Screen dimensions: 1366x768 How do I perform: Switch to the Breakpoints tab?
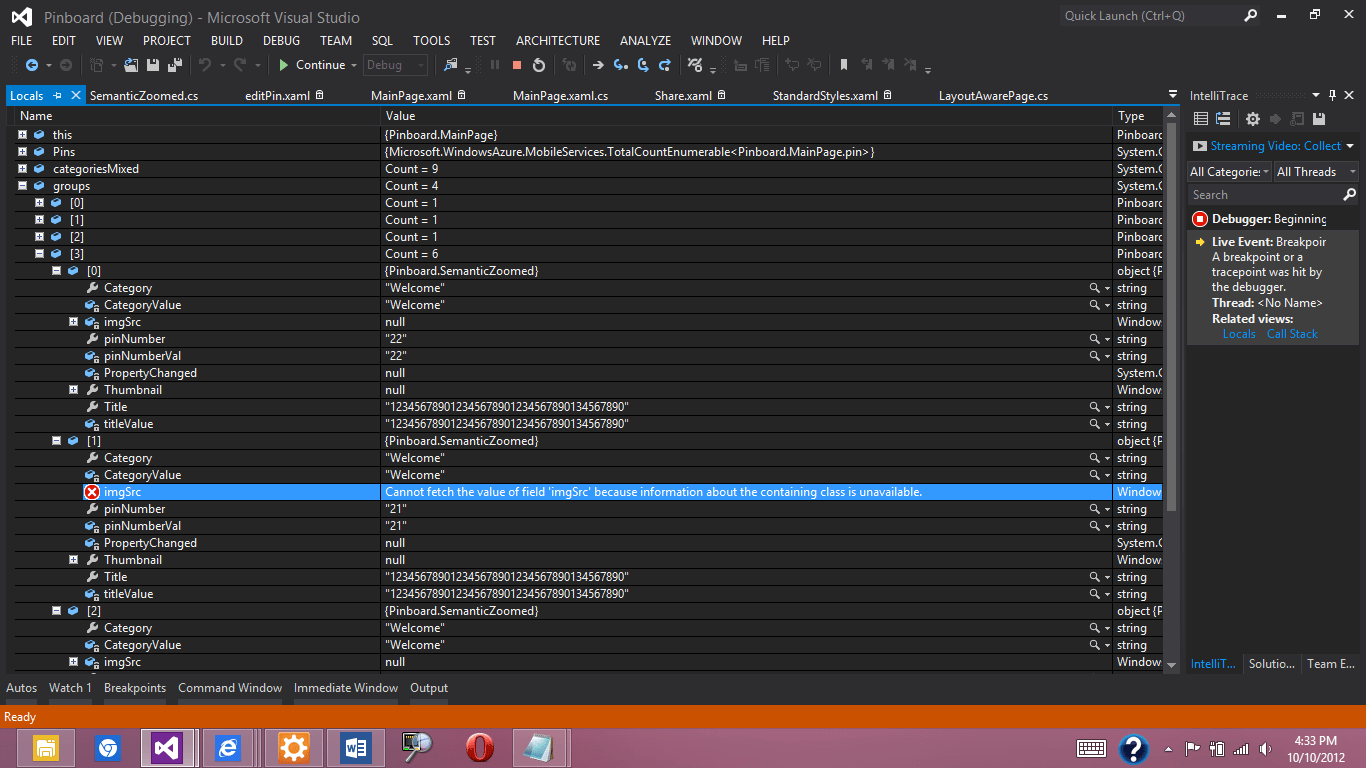pos(135,688)
